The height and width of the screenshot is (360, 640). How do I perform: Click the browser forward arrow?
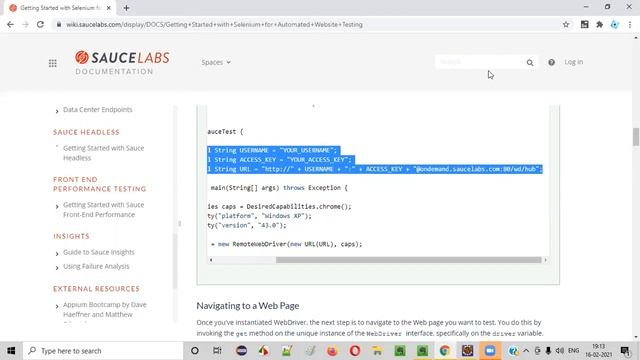click(x=25, y=24)
